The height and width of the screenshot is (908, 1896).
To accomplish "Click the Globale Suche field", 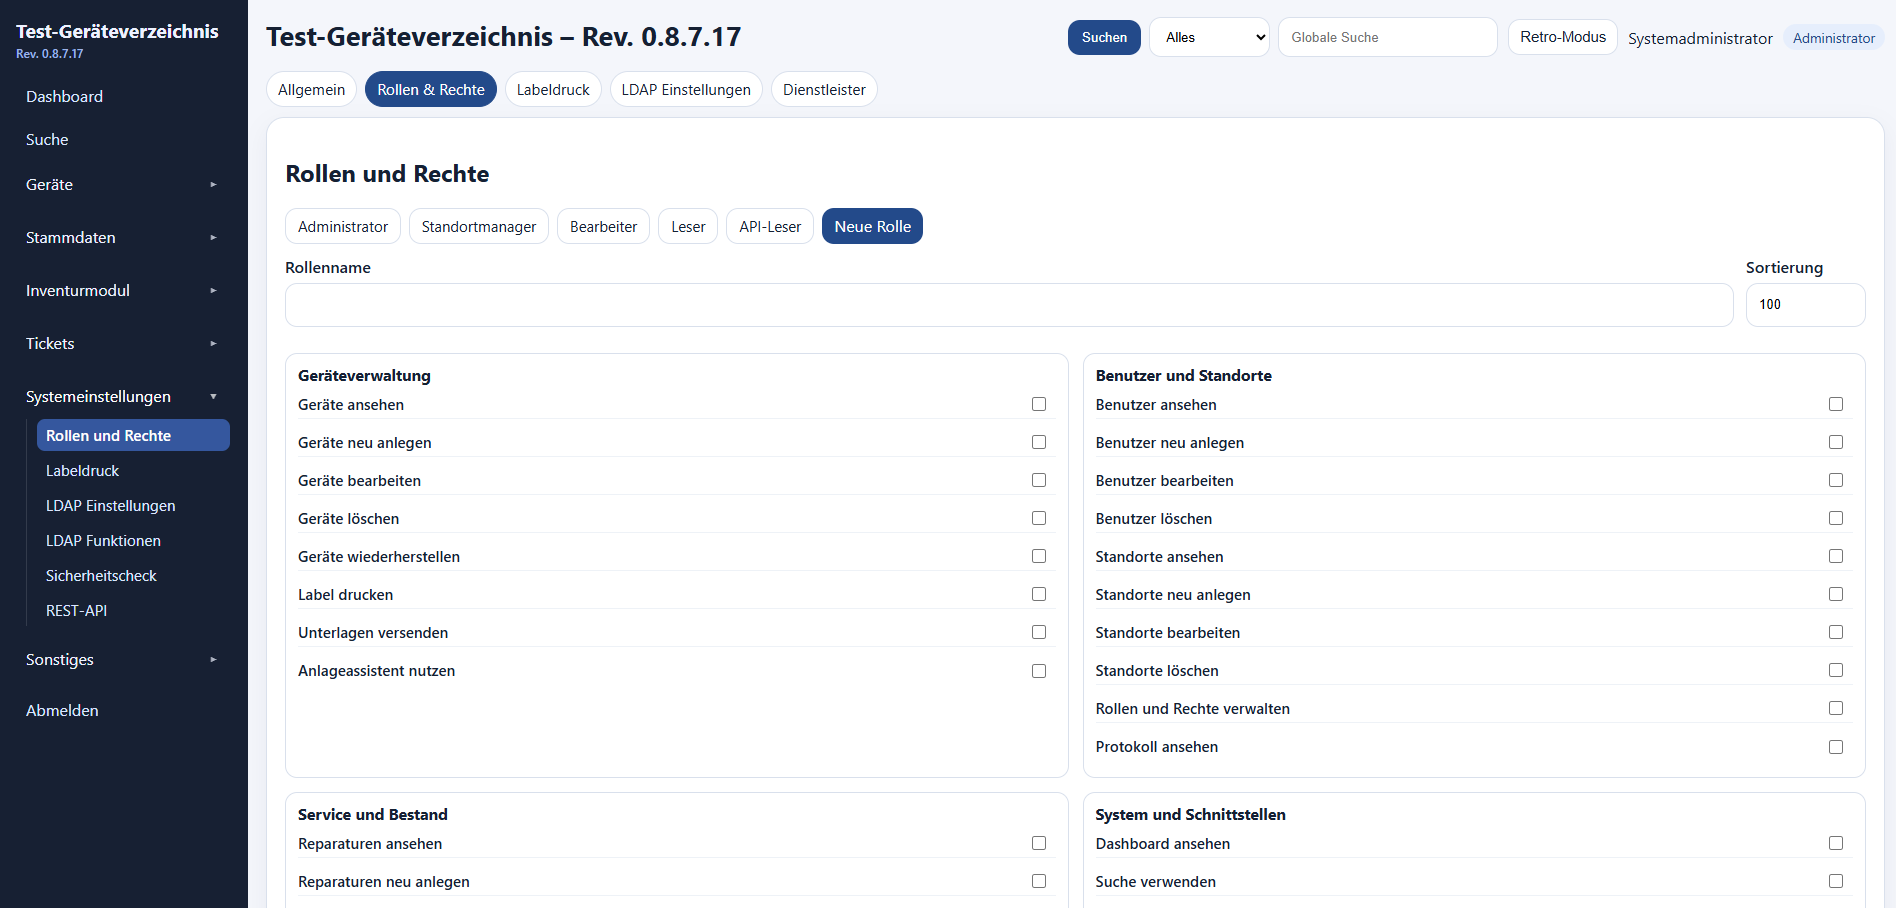I will click(1388, 37).
